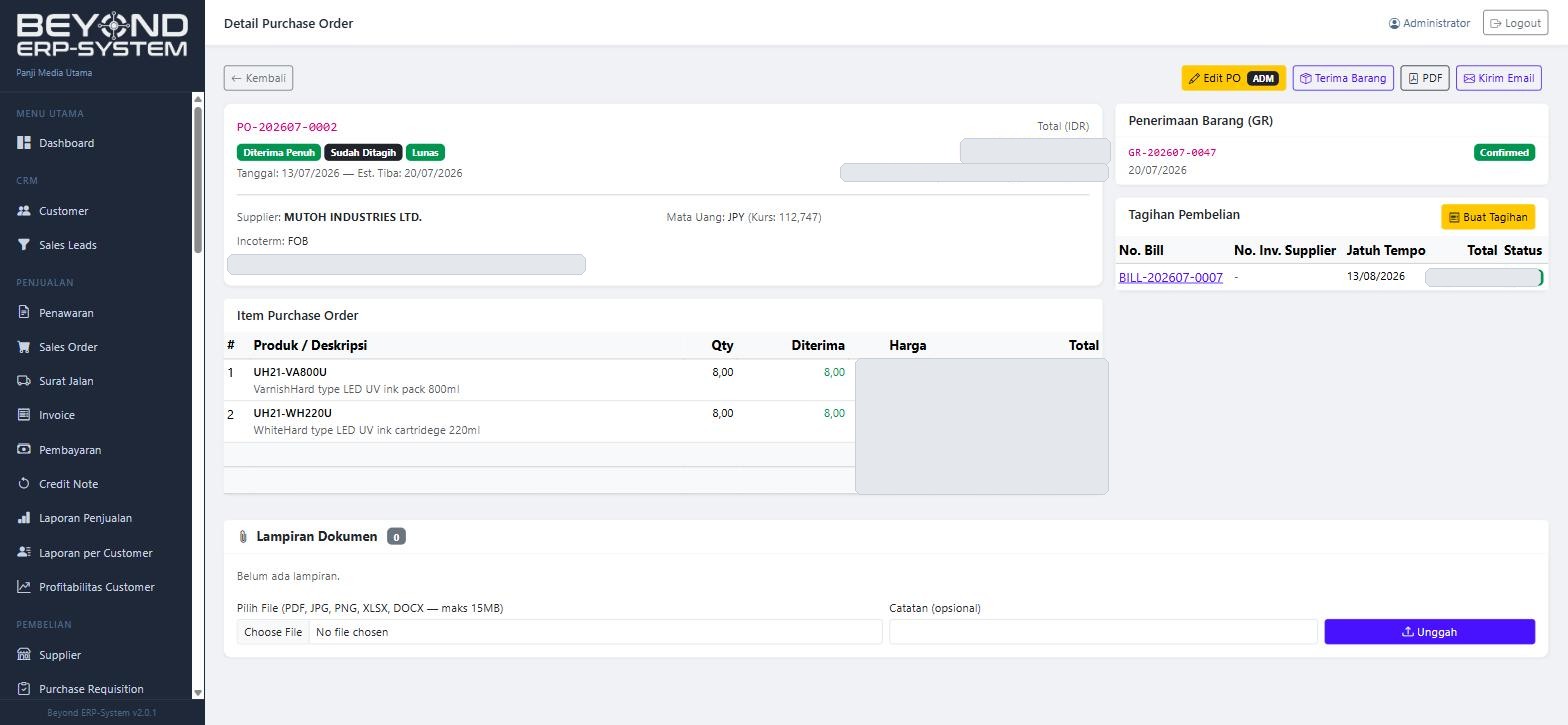Open the Sales Order menu
This screenshot has width=1568, height=725.
coord(96,347)
